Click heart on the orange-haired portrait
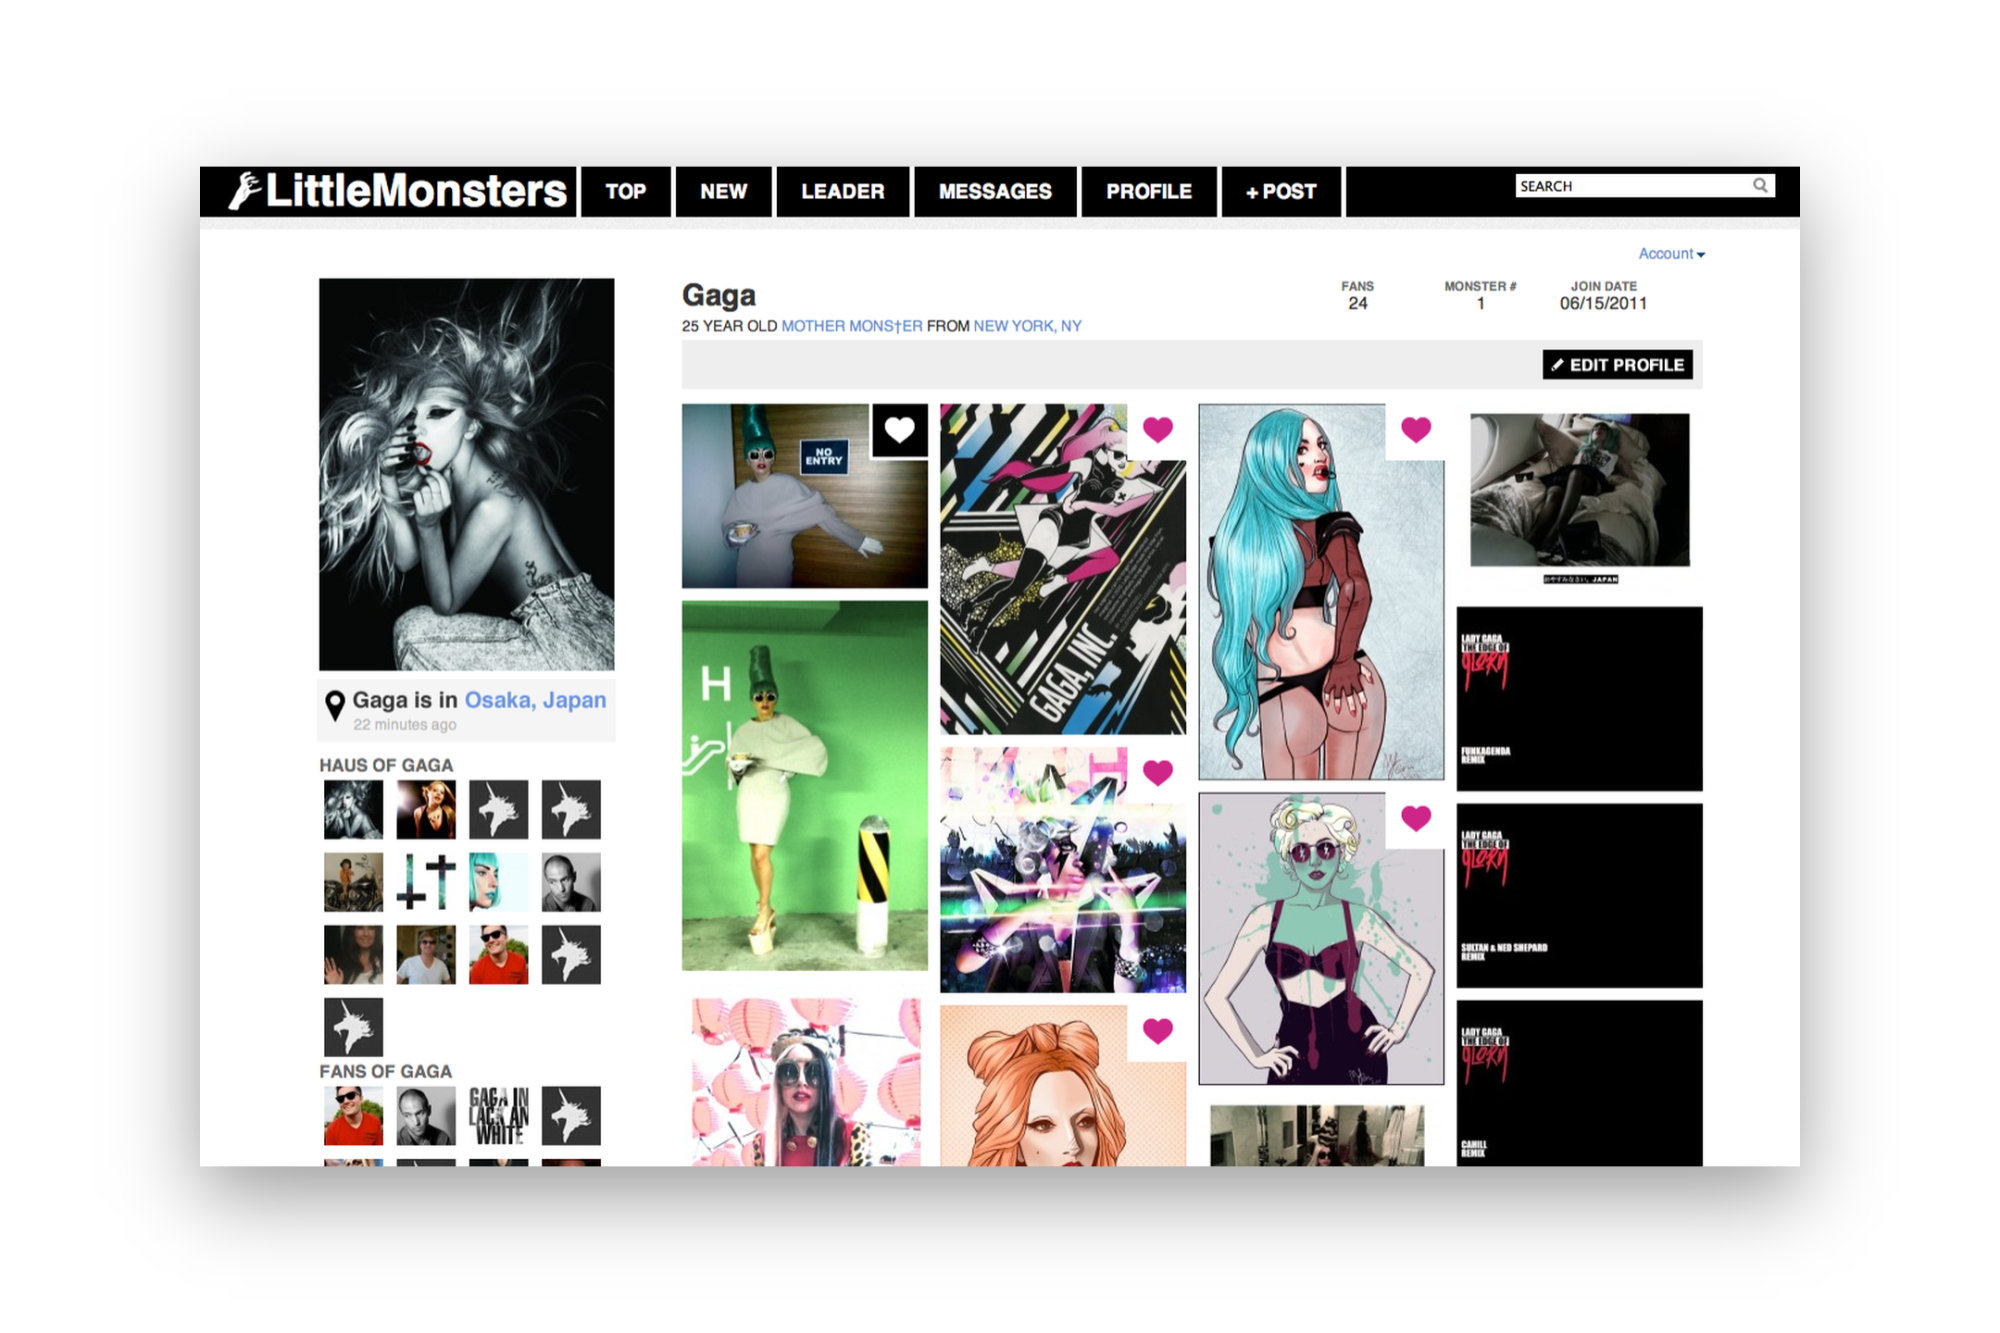 click(x=1157, y=1031)
